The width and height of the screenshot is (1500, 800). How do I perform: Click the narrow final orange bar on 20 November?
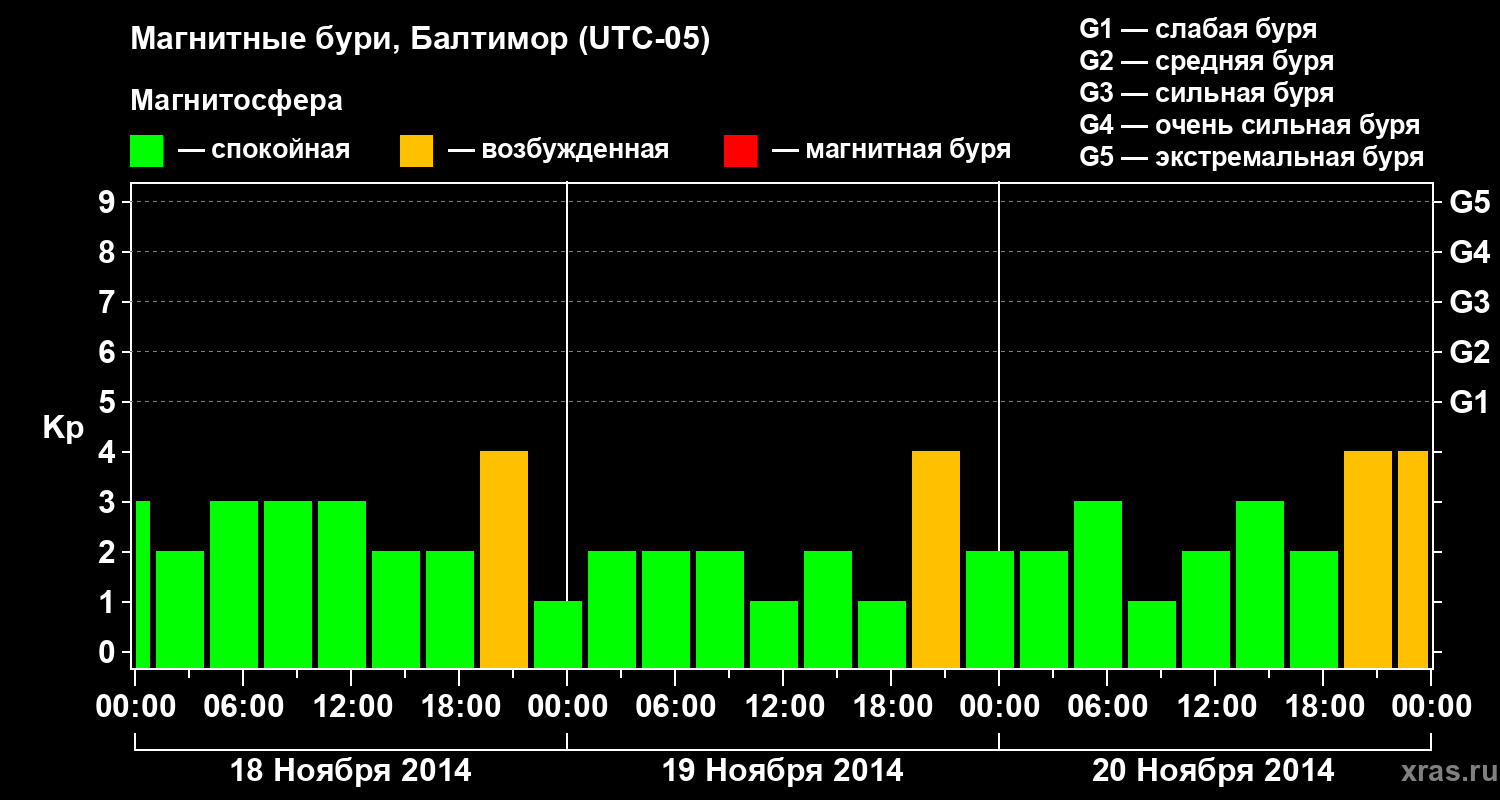tap(1413, 560)
